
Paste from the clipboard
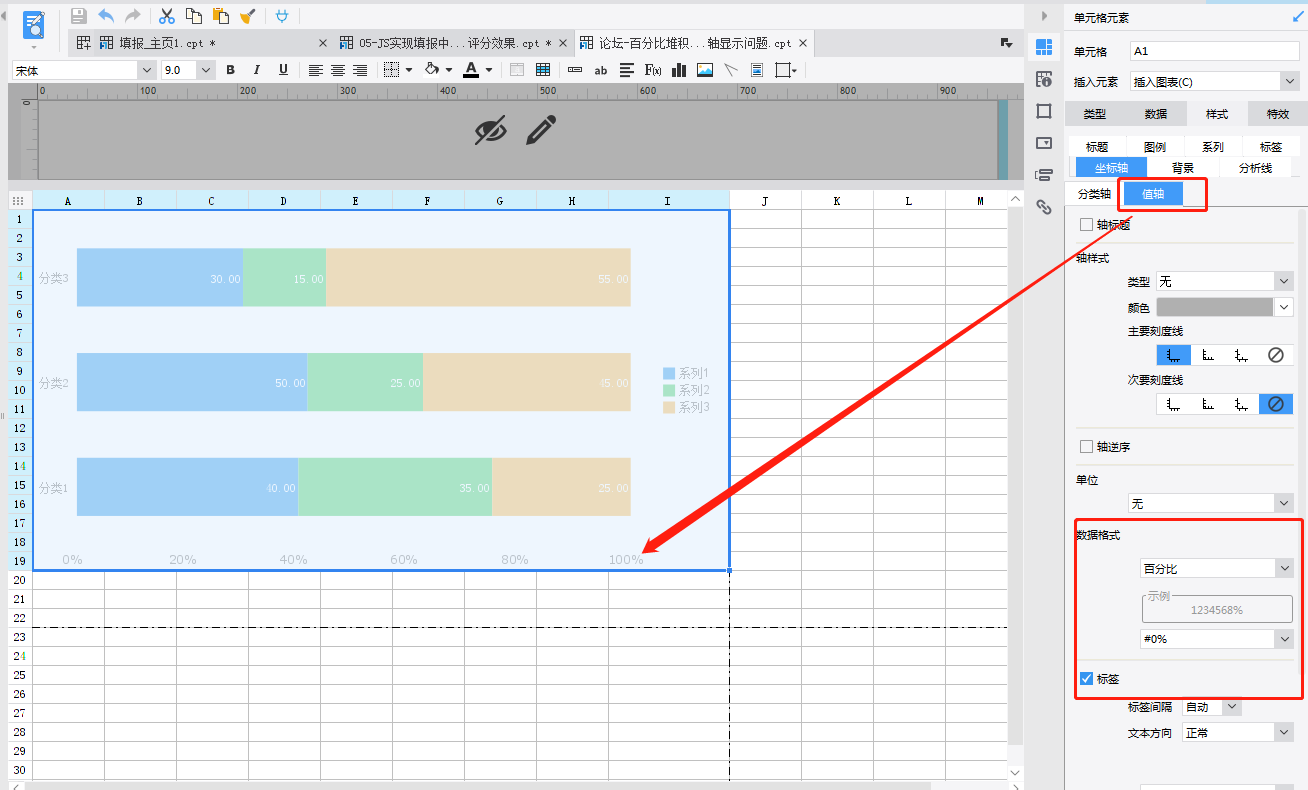221,16
